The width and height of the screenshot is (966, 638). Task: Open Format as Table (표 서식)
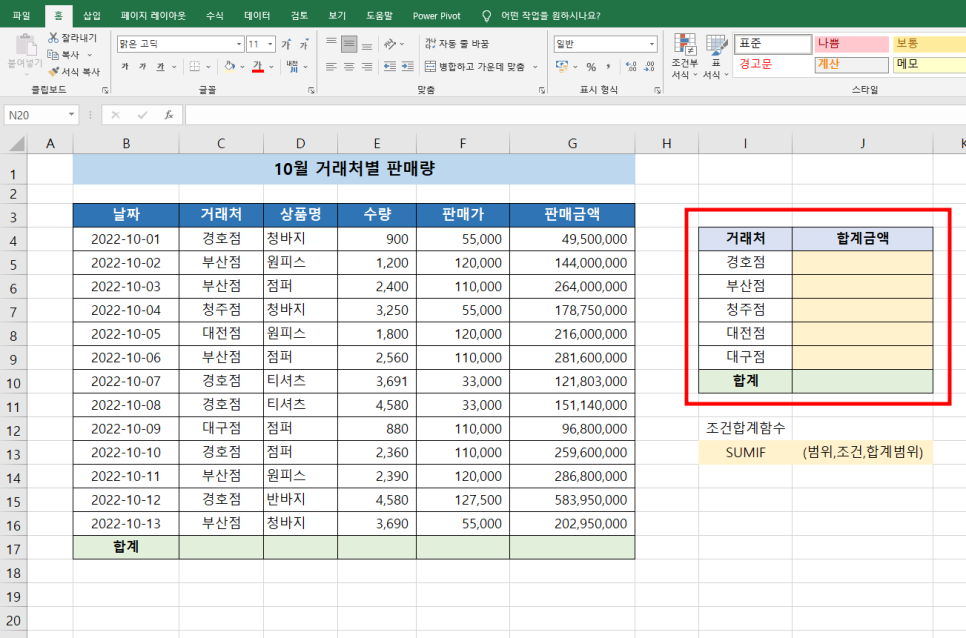pos(716,56)
